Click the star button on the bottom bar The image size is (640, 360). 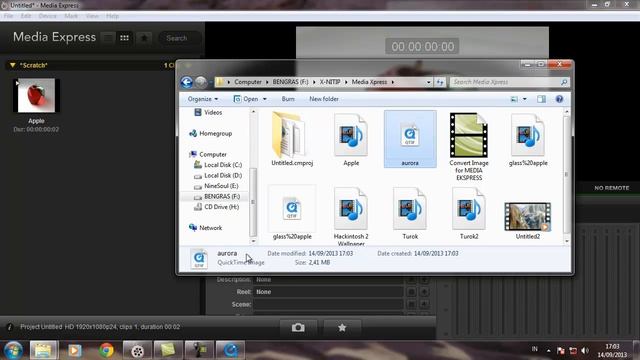point(342,327)
